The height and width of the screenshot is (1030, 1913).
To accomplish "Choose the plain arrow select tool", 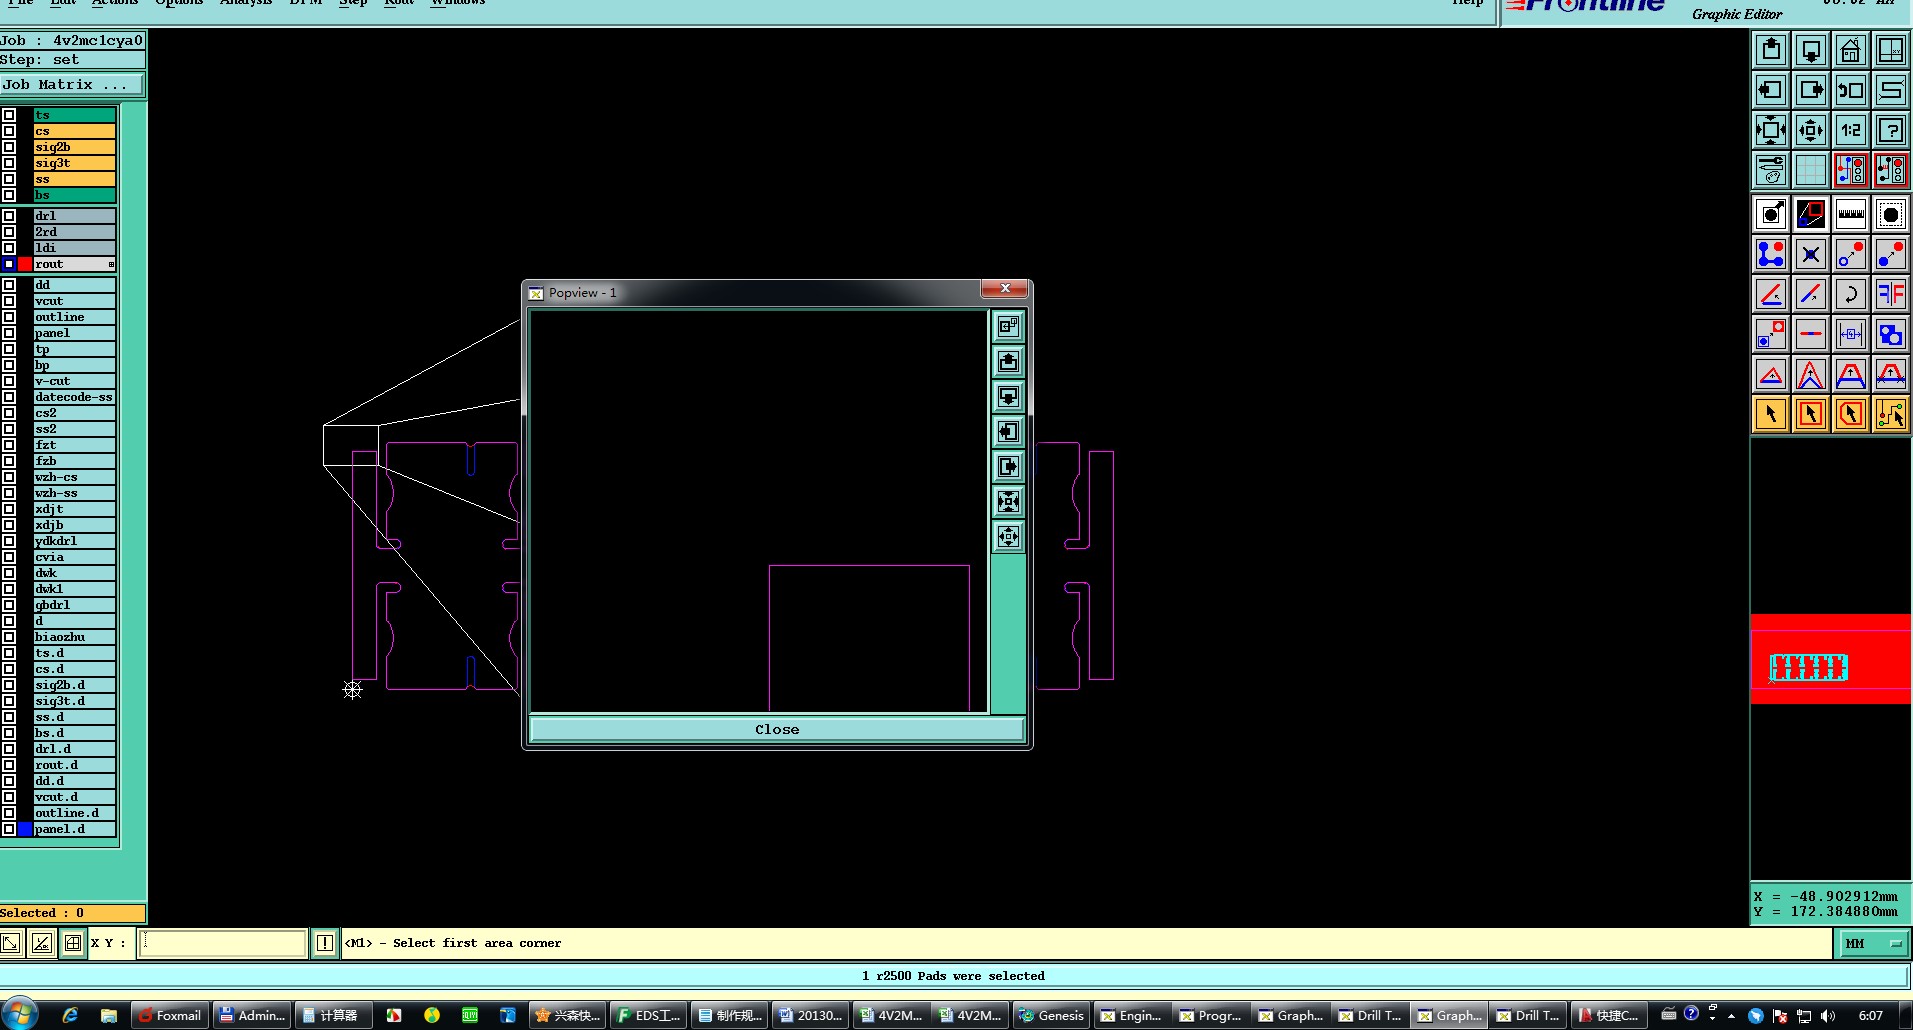I will click(x=1771, y=414).
